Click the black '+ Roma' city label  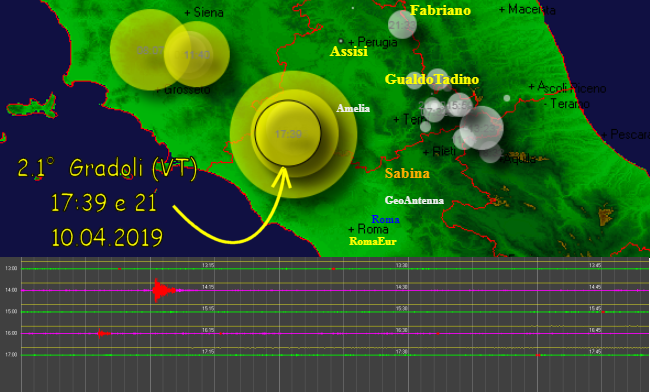pos(369,229)
